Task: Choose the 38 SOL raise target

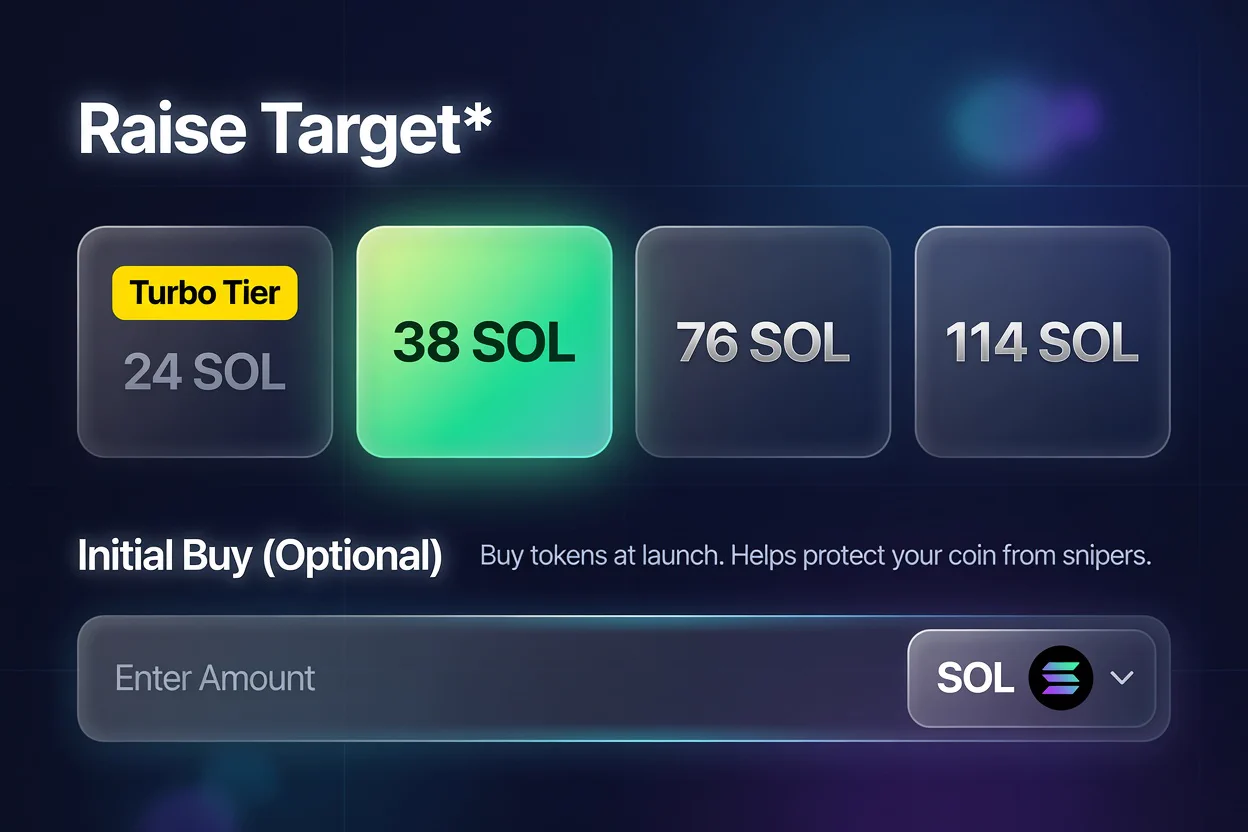Action: click(484, 342)
